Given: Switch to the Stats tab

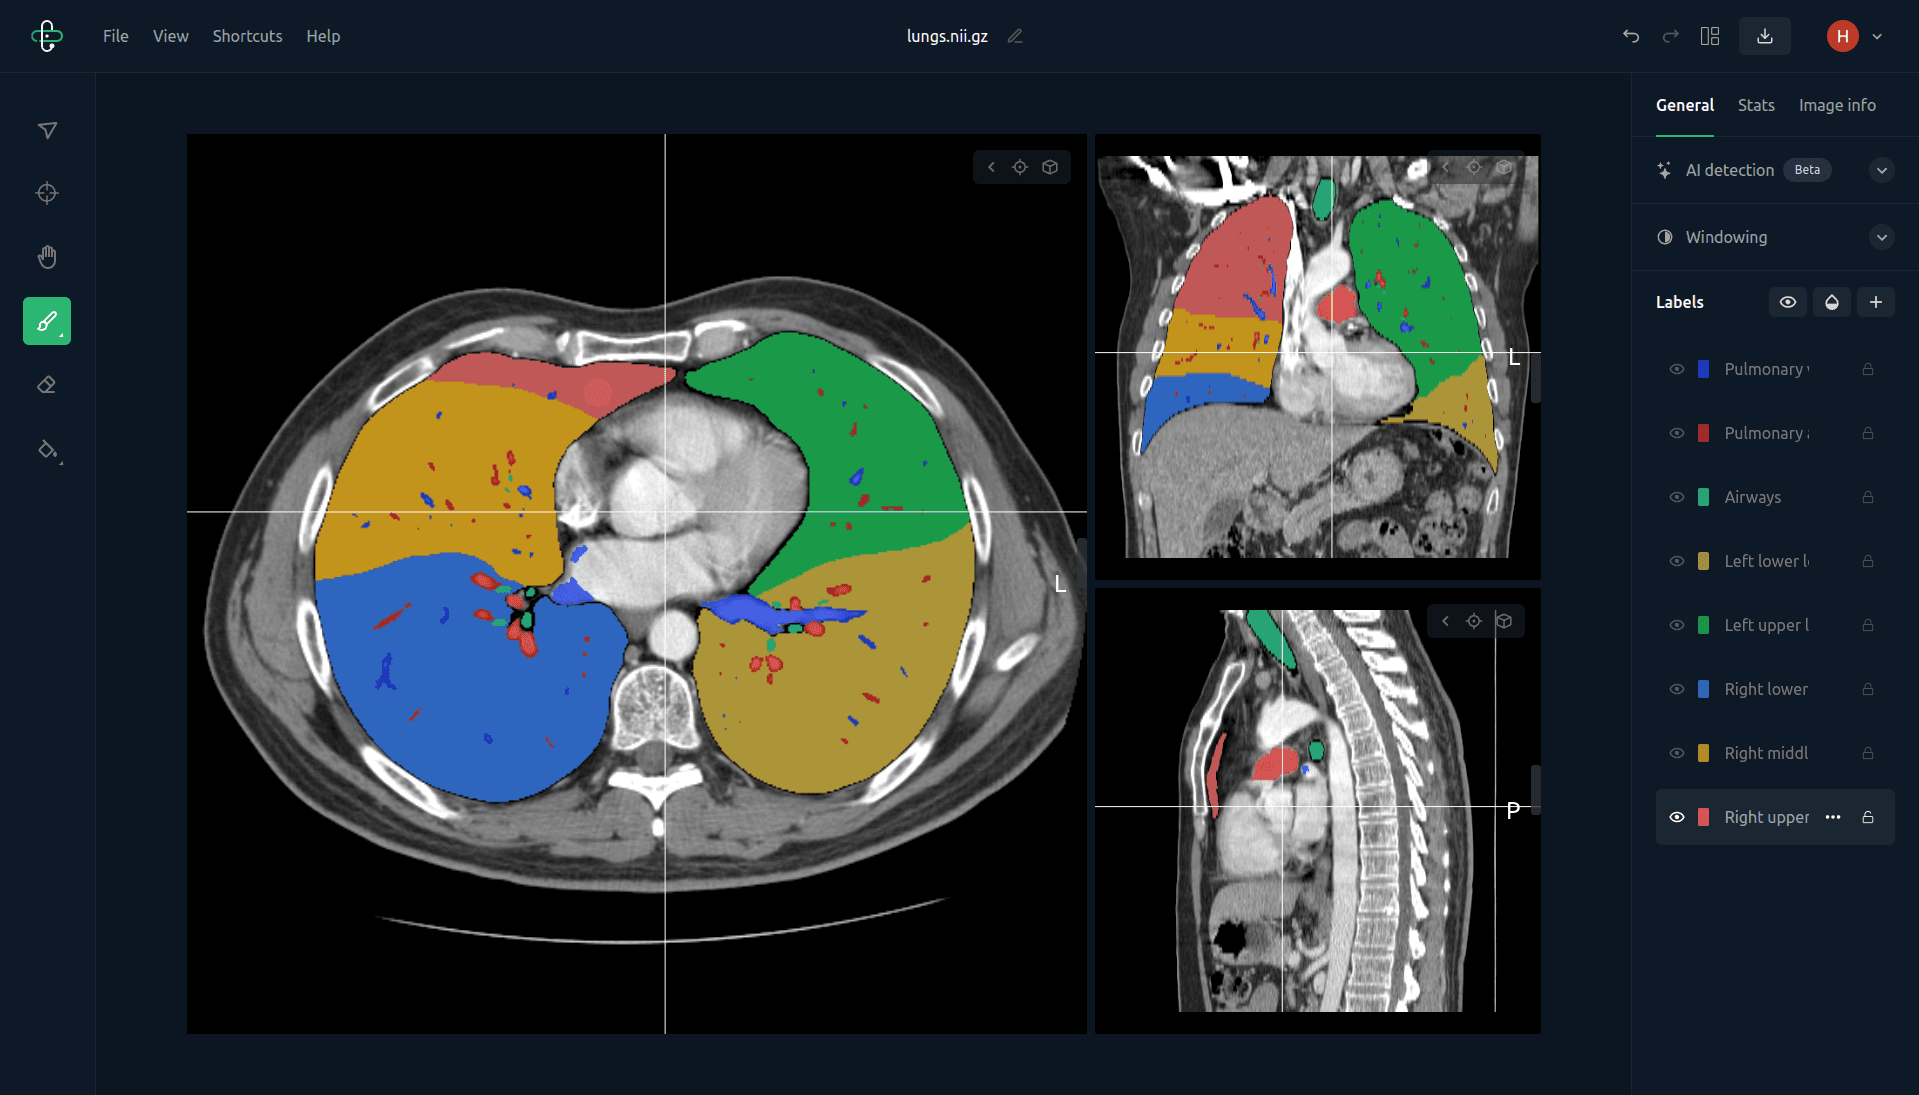Looking at the screenshot, I should (x=1756, y=105).
